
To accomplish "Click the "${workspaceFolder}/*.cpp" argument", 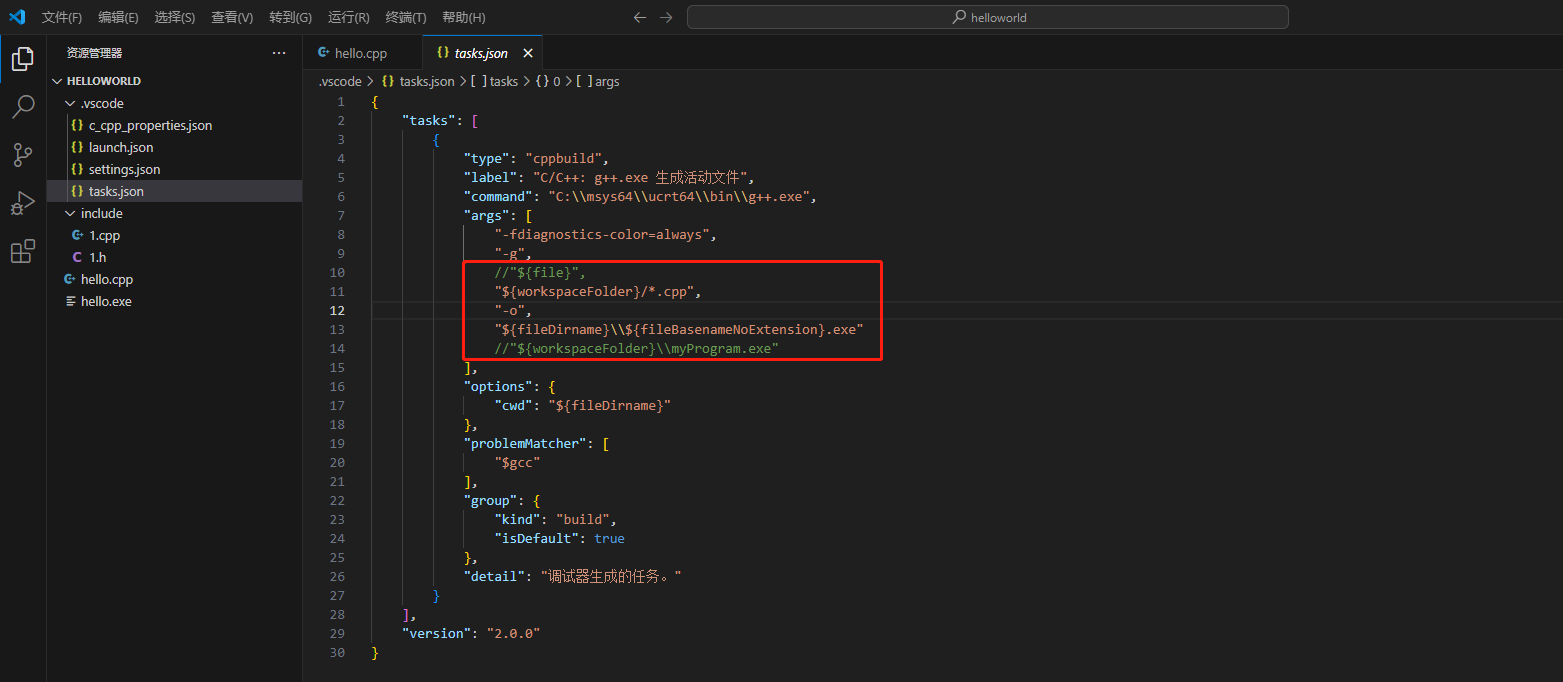I will tap(594, 291).
